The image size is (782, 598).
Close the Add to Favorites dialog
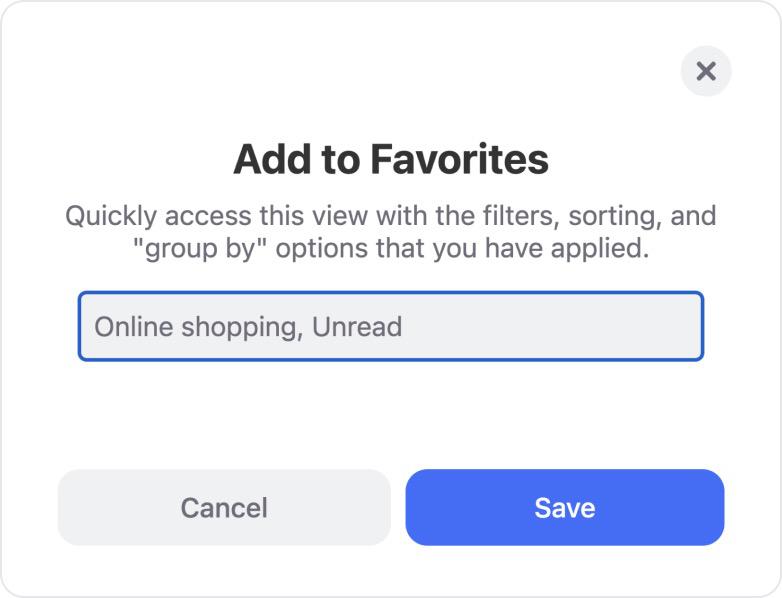[x=706, y=71]
